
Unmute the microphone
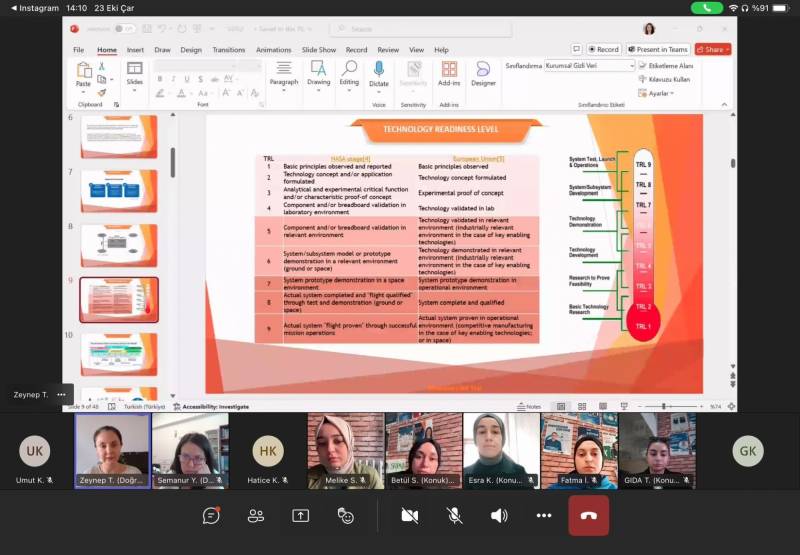click(x=454, y=515)
